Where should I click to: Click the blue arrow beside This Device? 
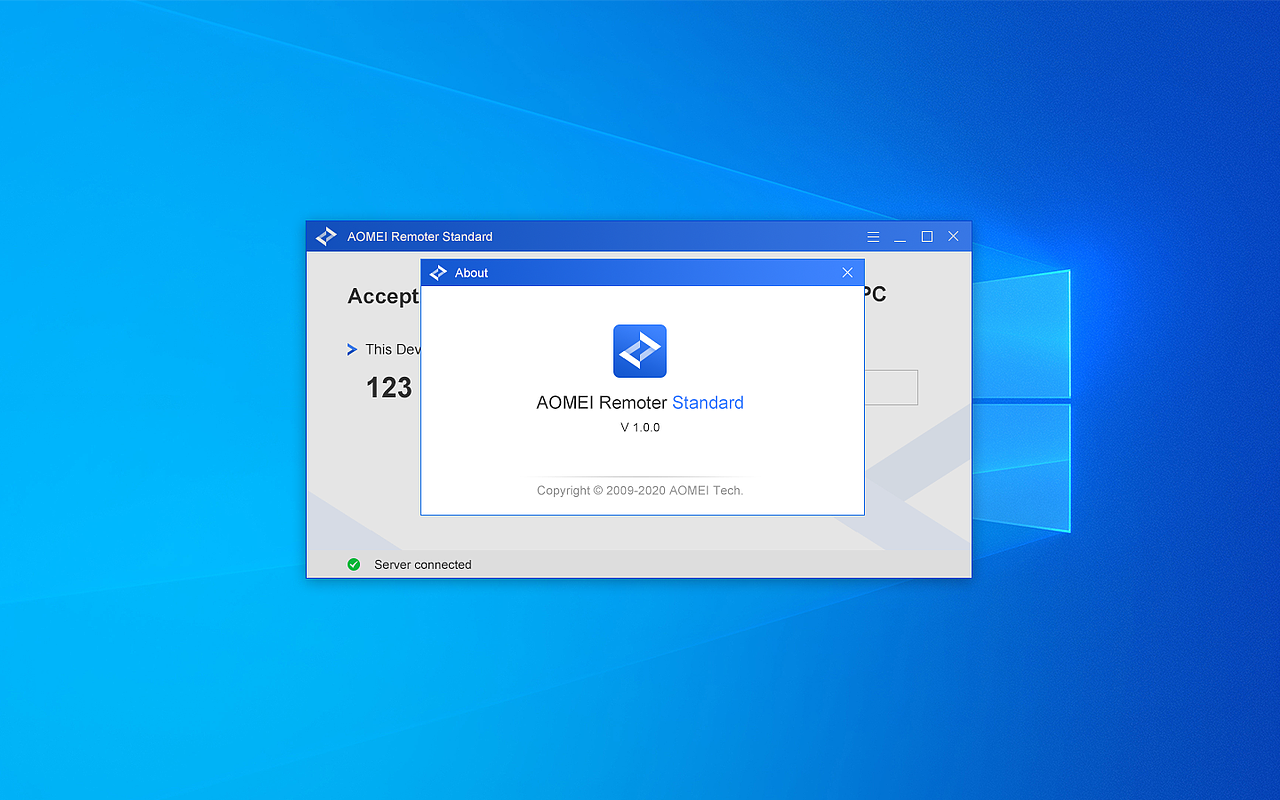352,349
